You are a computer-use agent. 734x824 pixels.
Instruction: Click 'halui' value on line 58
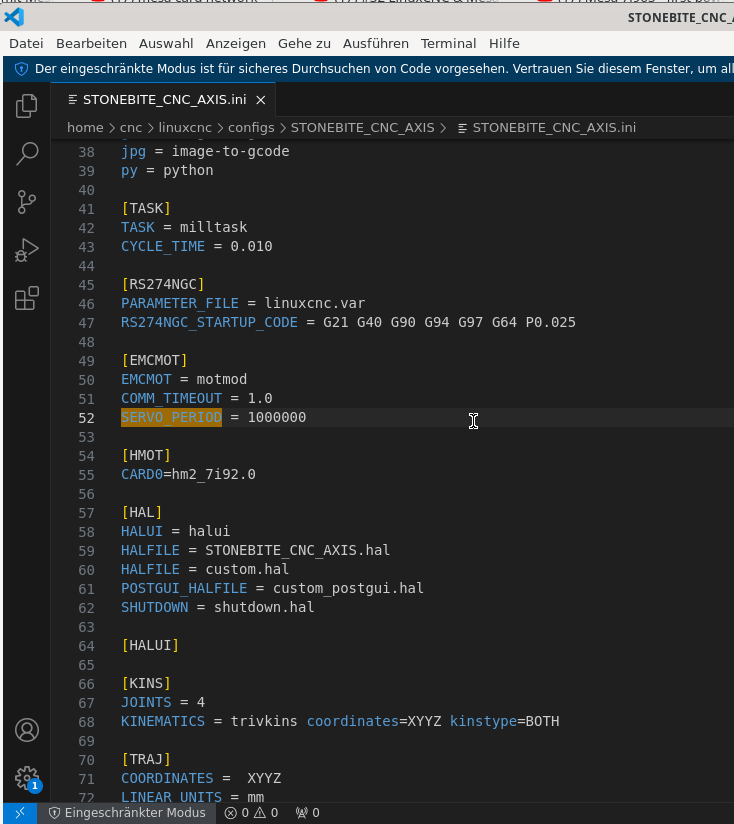click(x=209, y=531)
